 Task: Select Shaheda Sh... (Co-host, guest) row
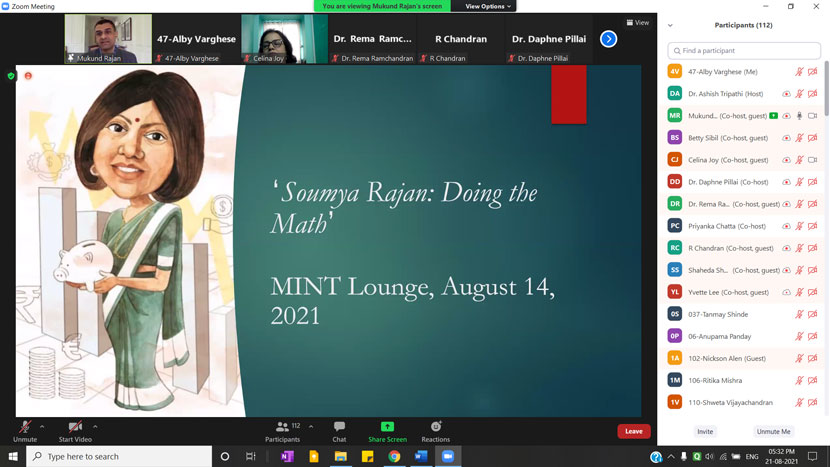[741, 270]
